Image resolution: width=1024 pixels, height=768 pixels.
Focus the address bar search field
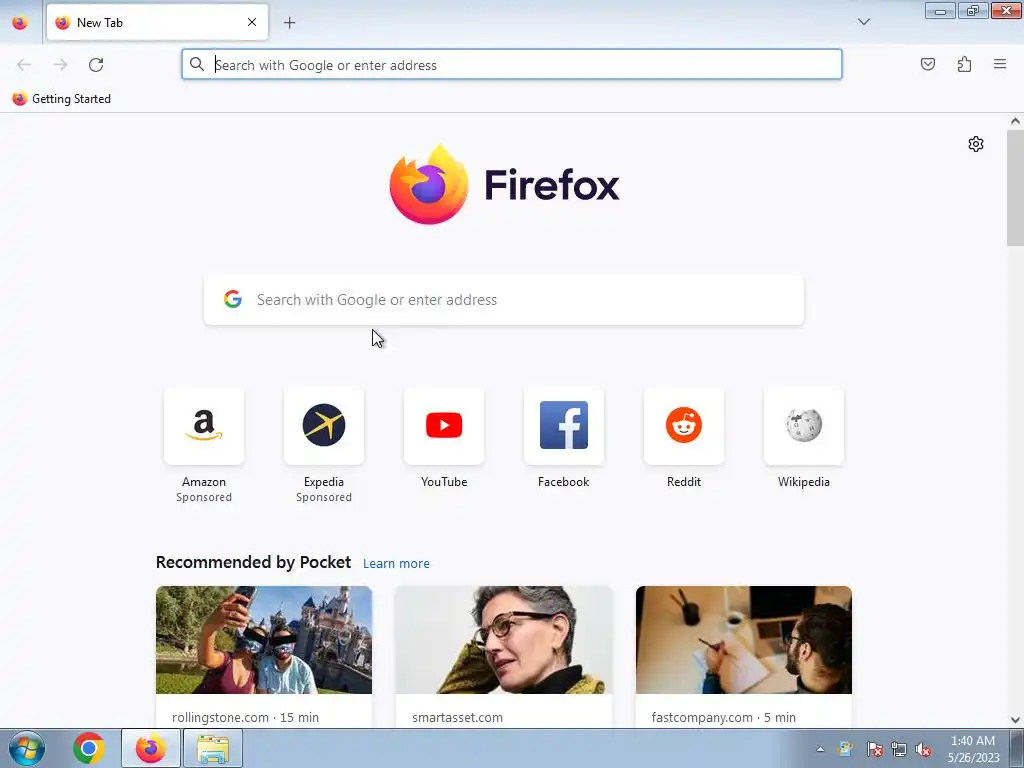[x=512, y=65]
